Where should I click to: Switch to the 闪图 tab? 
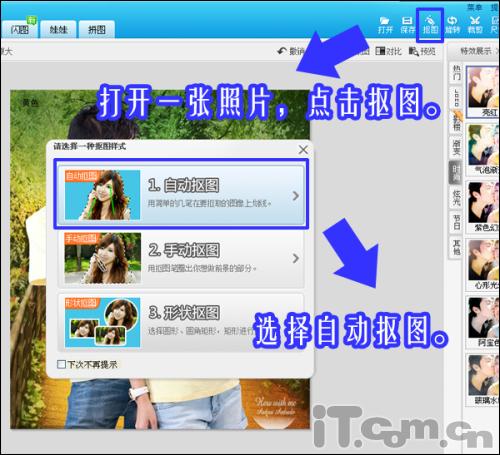point(19,30)
